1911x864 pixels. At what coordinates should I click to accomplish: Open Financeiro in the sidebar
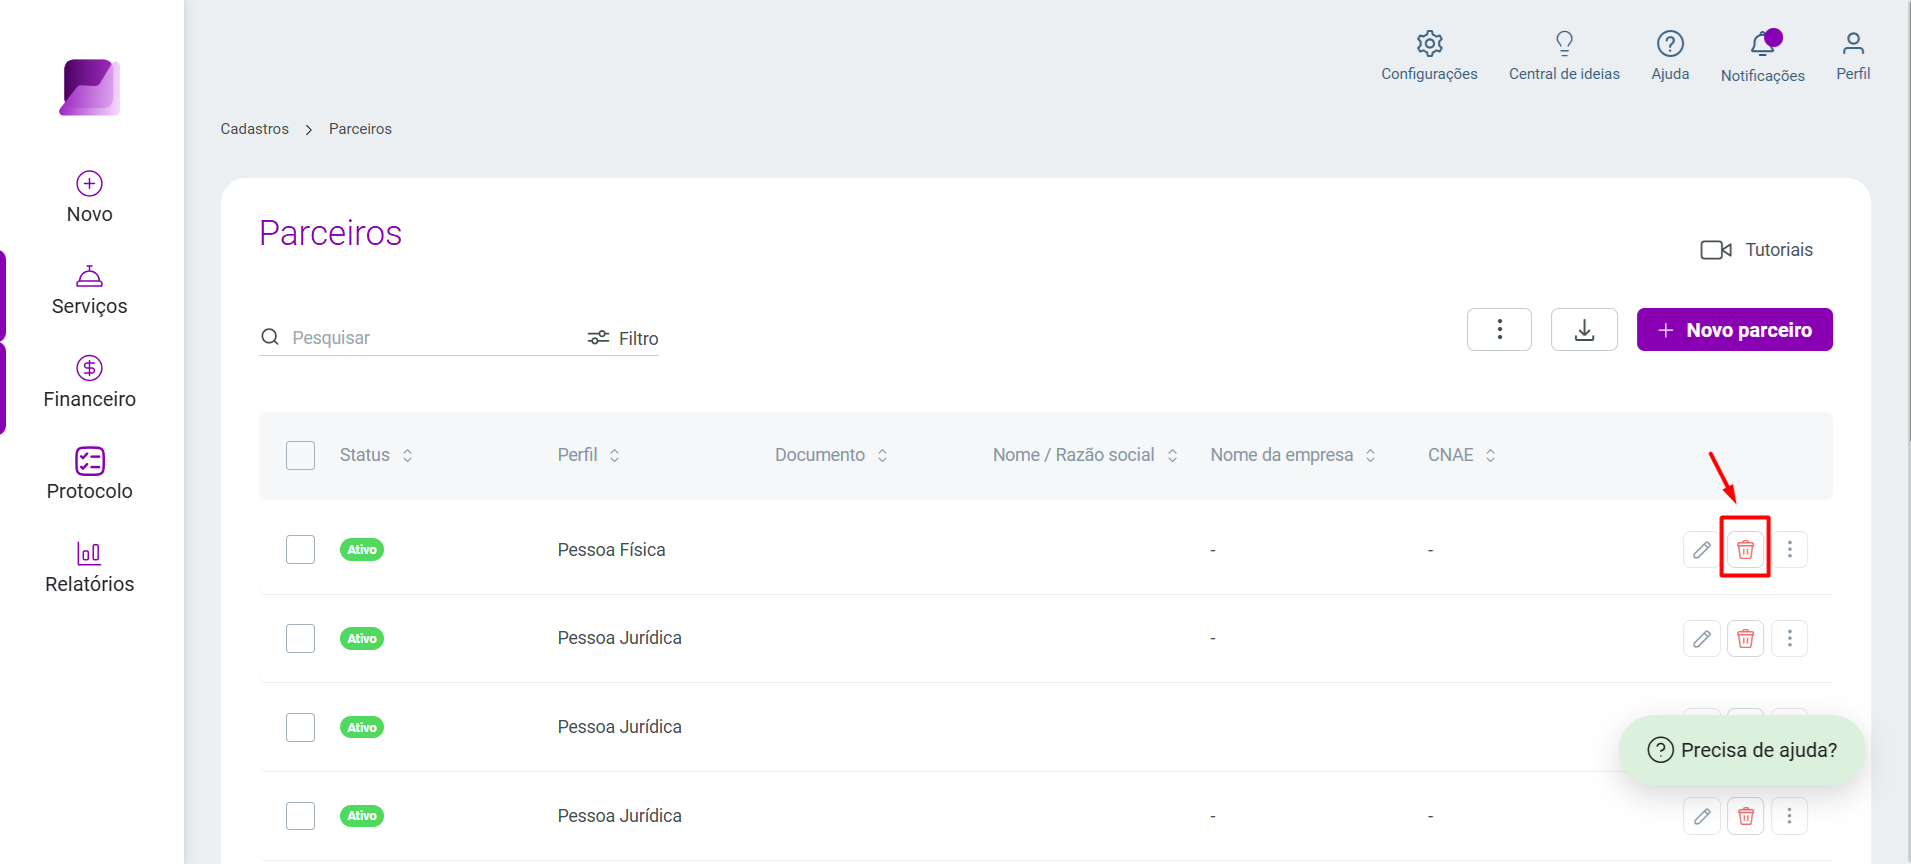click(x=90, y=383)
